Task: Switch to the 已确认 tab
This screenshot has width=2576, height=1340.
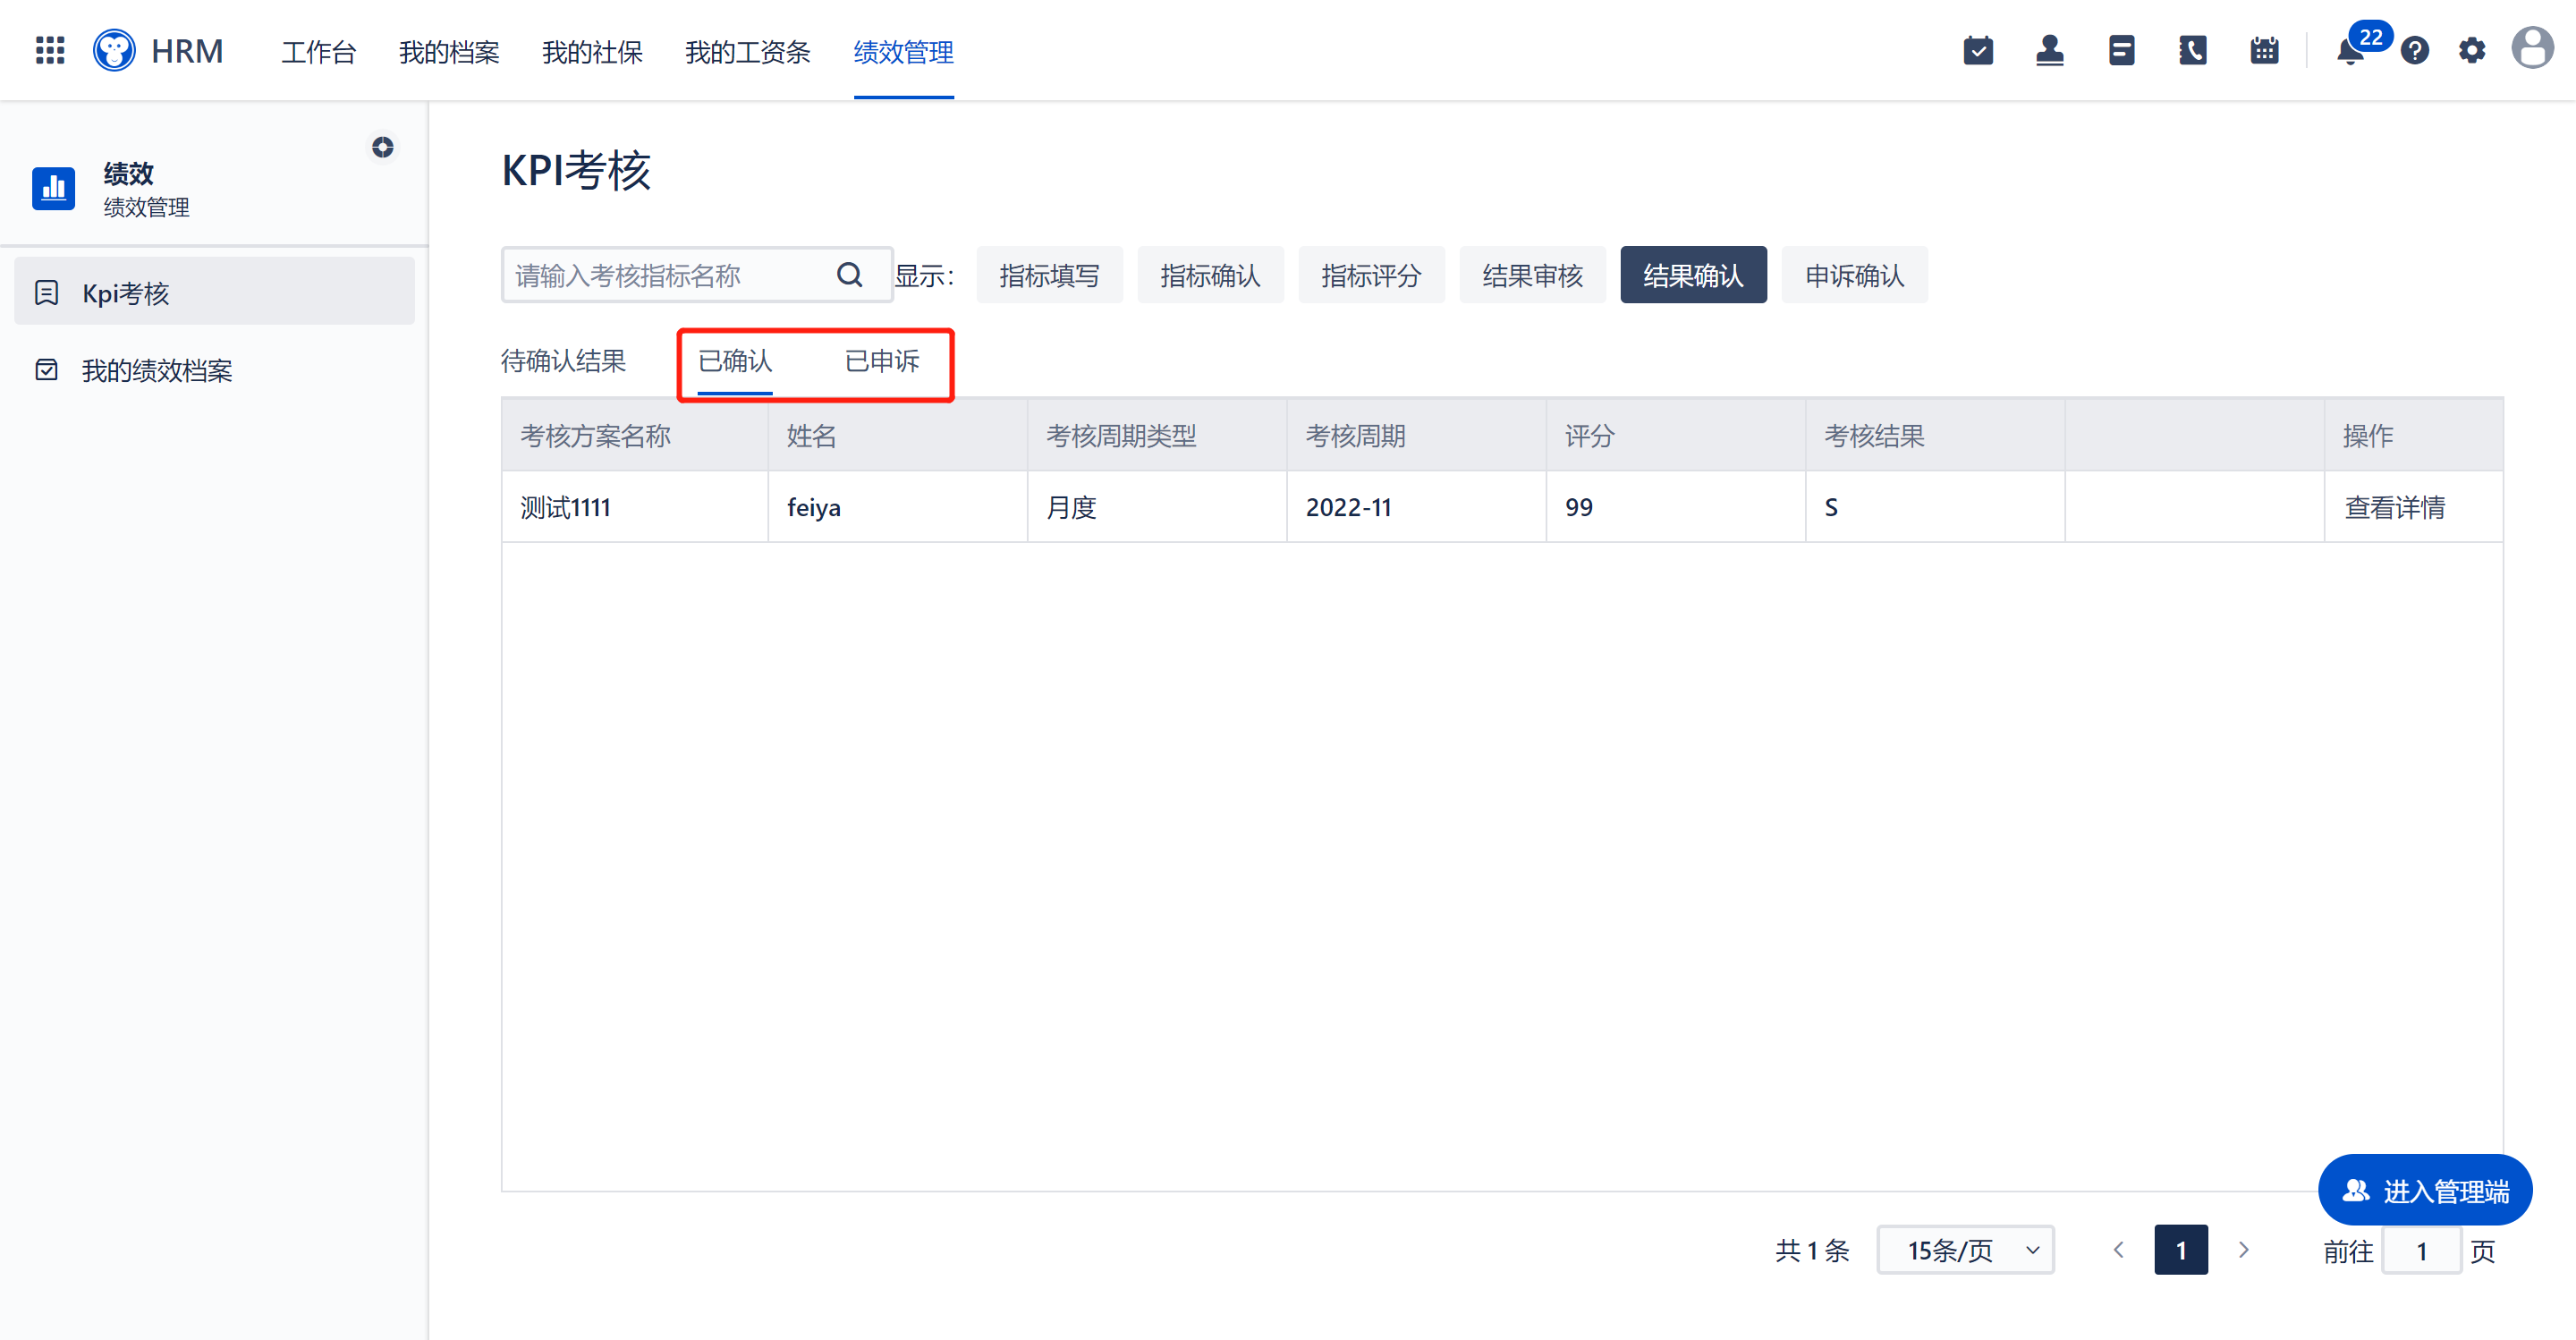Action: (x=735, y=361)
